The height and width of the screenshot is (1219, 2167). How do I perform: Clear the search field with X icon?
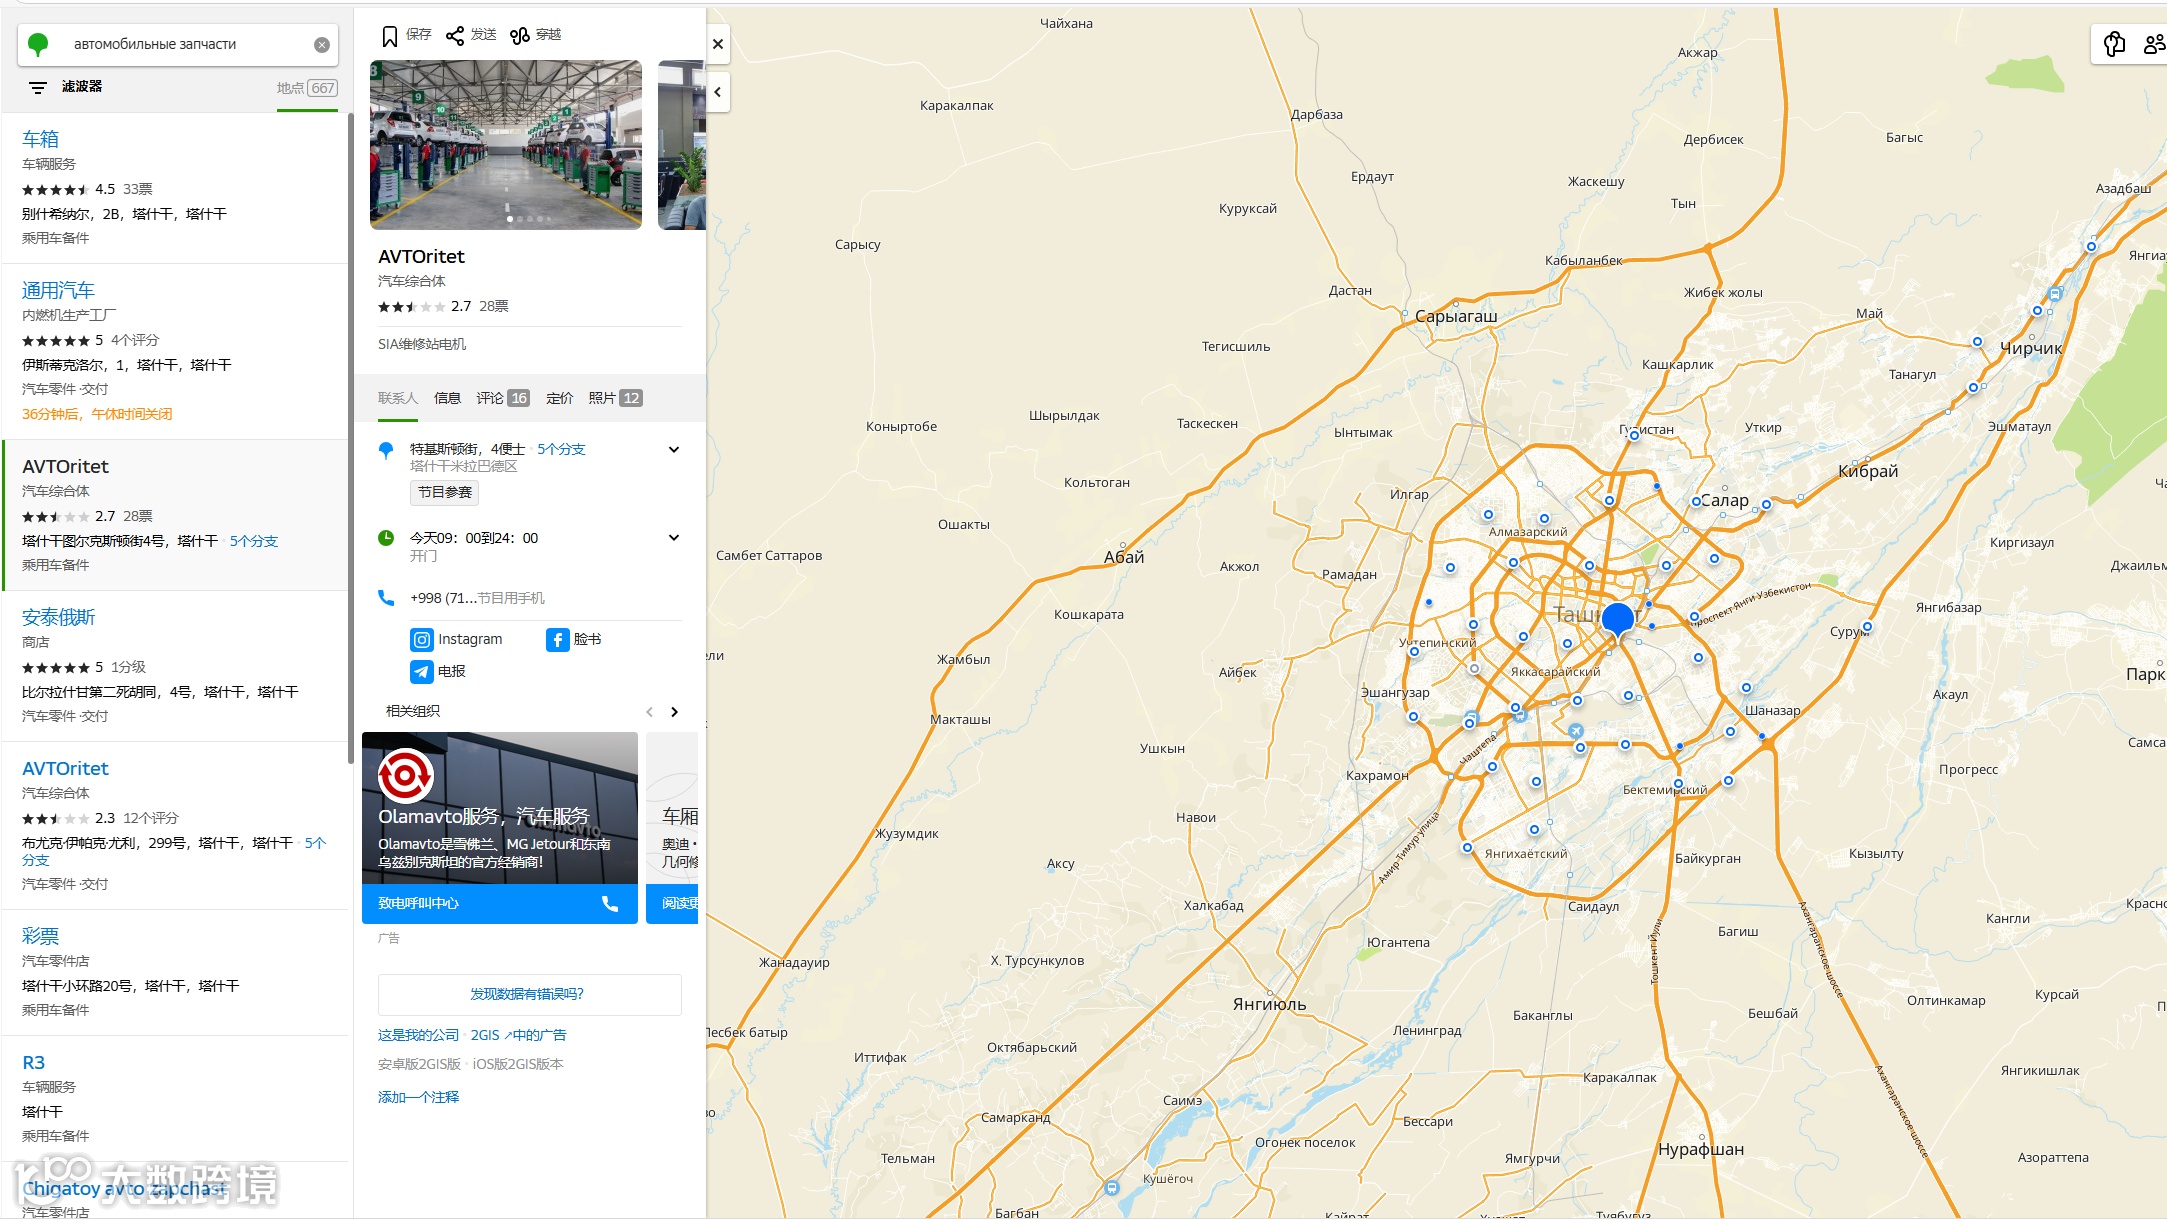coord(322,45)
